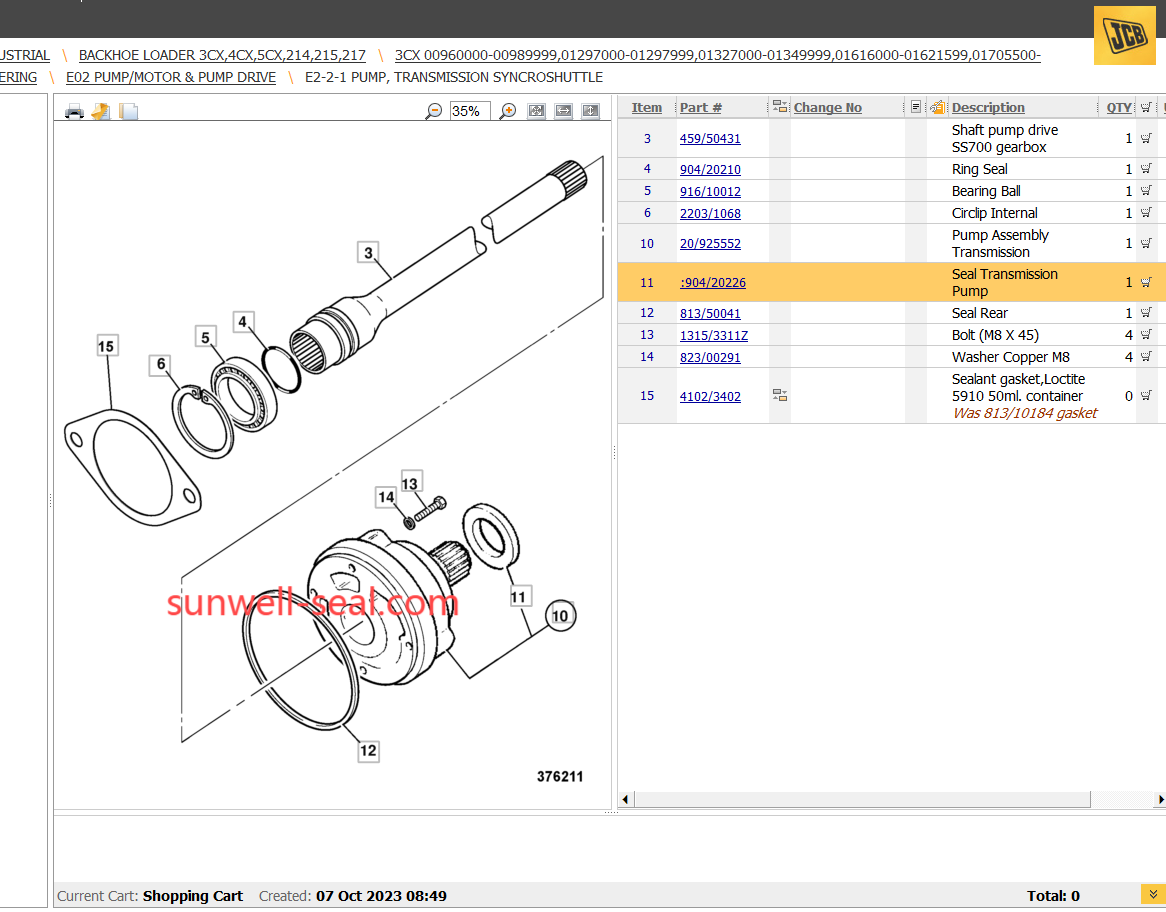Click the notes icon in table header

[x=915, y=107]
